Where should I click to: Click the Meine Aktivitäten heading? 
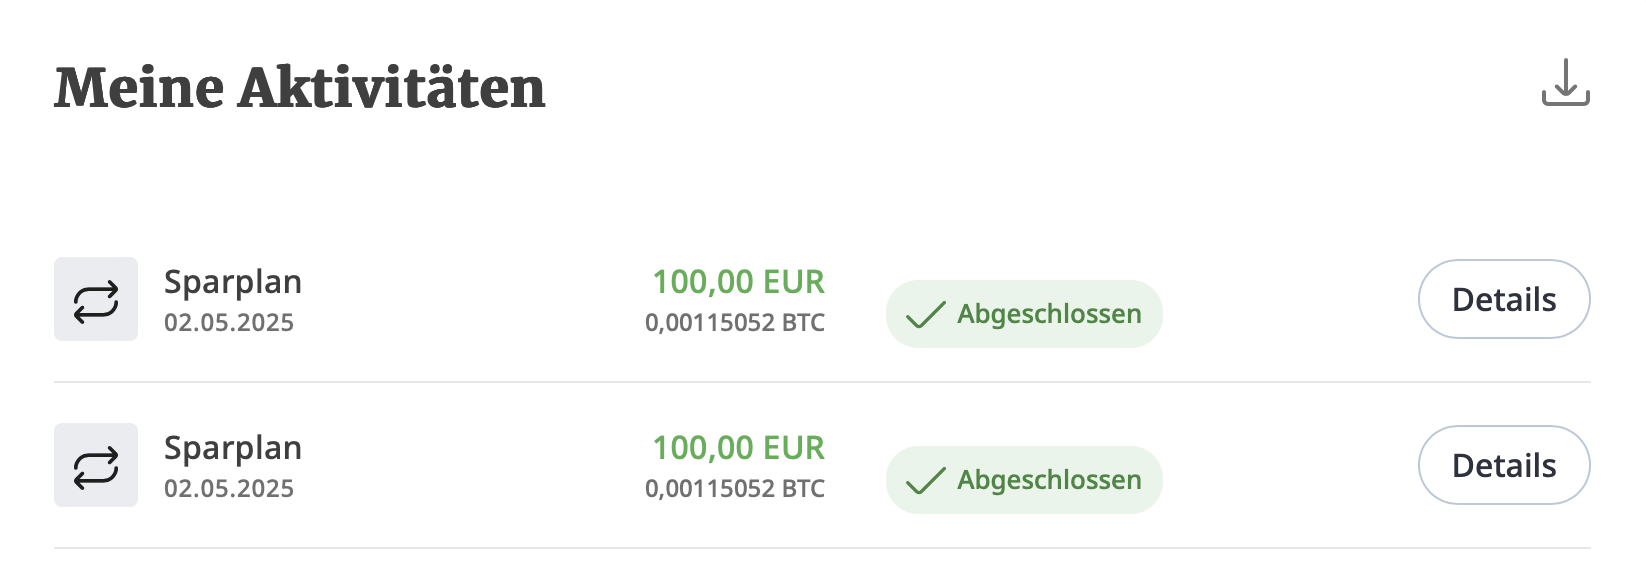coord(300,88)
